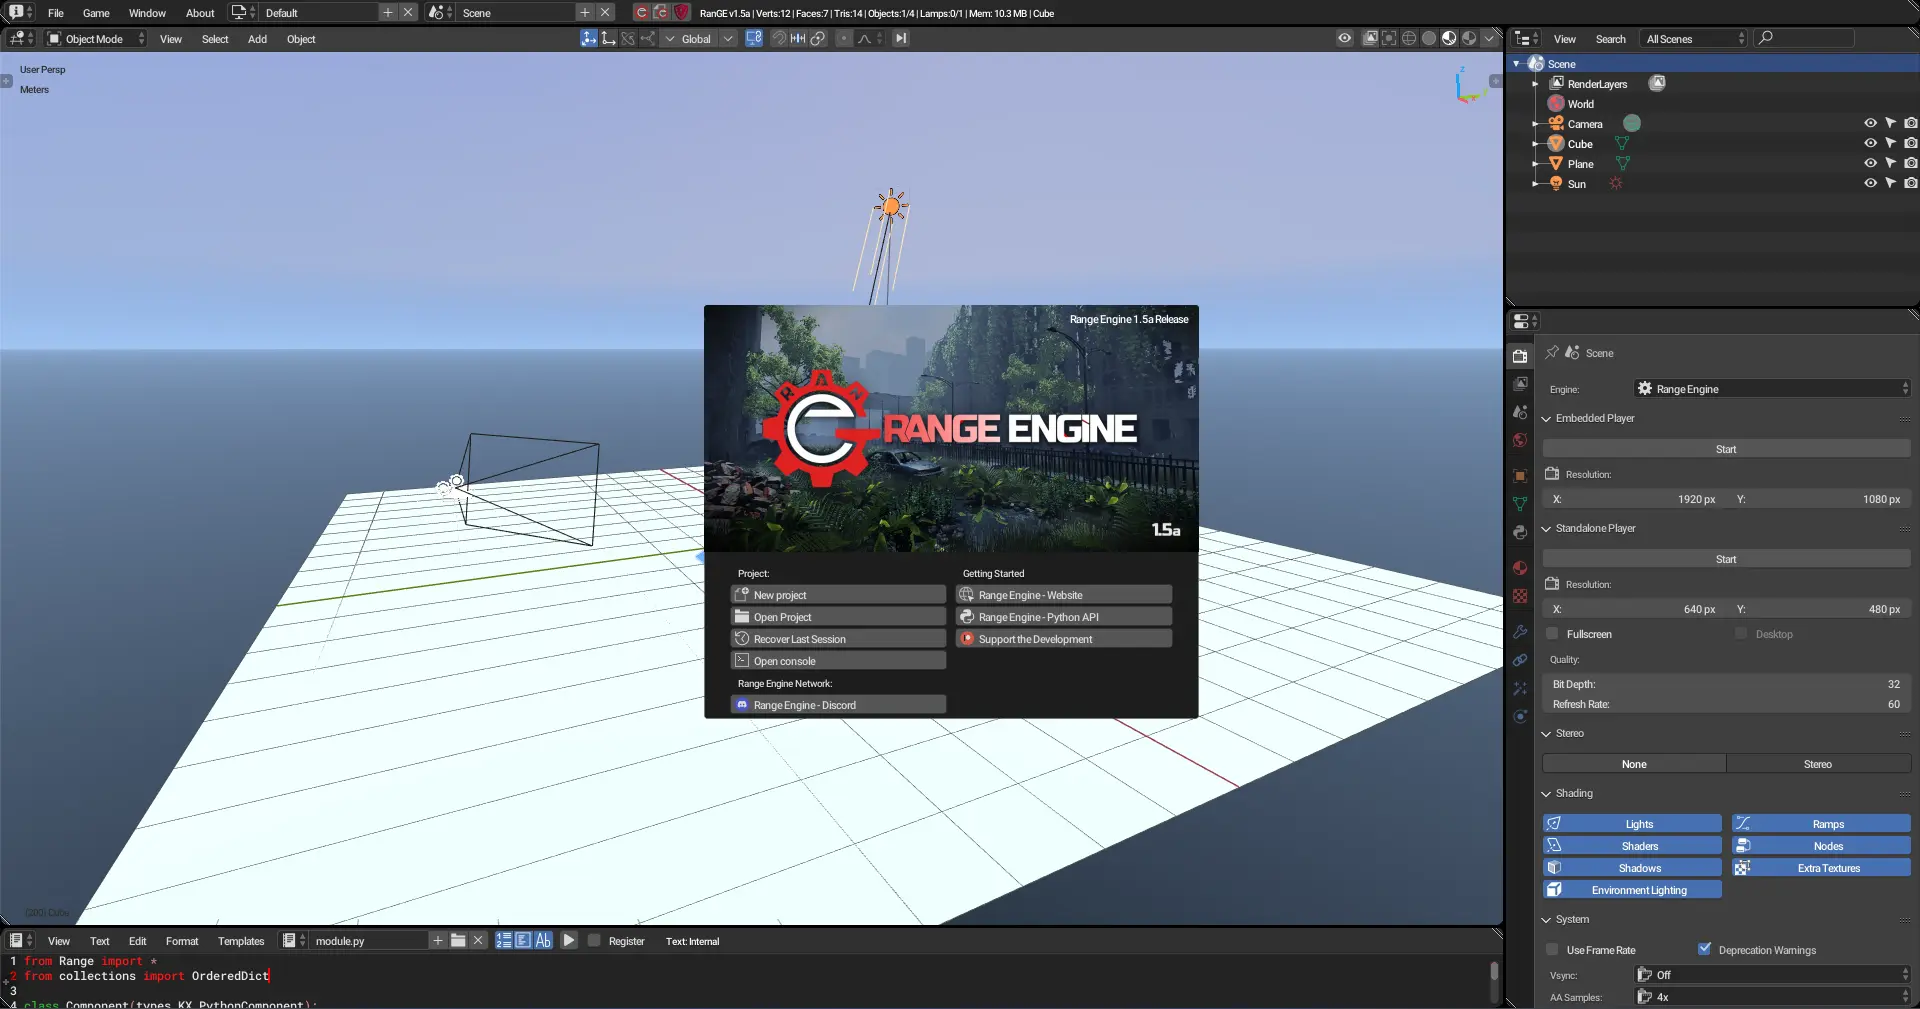The width and height of the screenshot is (1920, 1009).
Task: Click the Refresh Rate value field
Action: 1726,704
